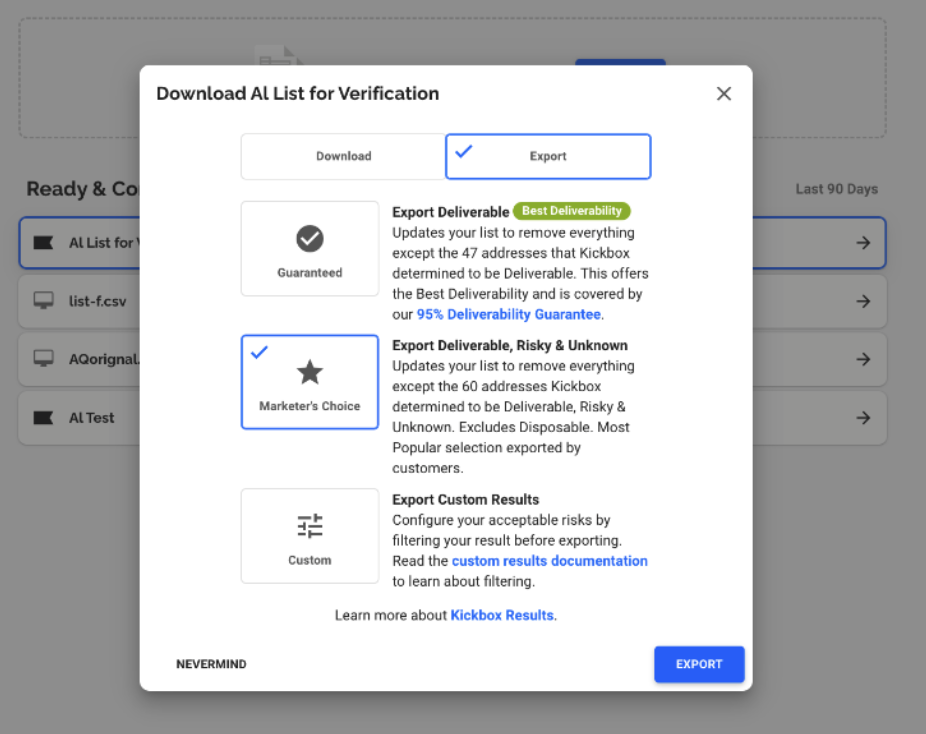Image resolution: width=926 pixels, height=734 pixels.
Task: Click the checkmark on the Export tab
Action: pos(464,151)
